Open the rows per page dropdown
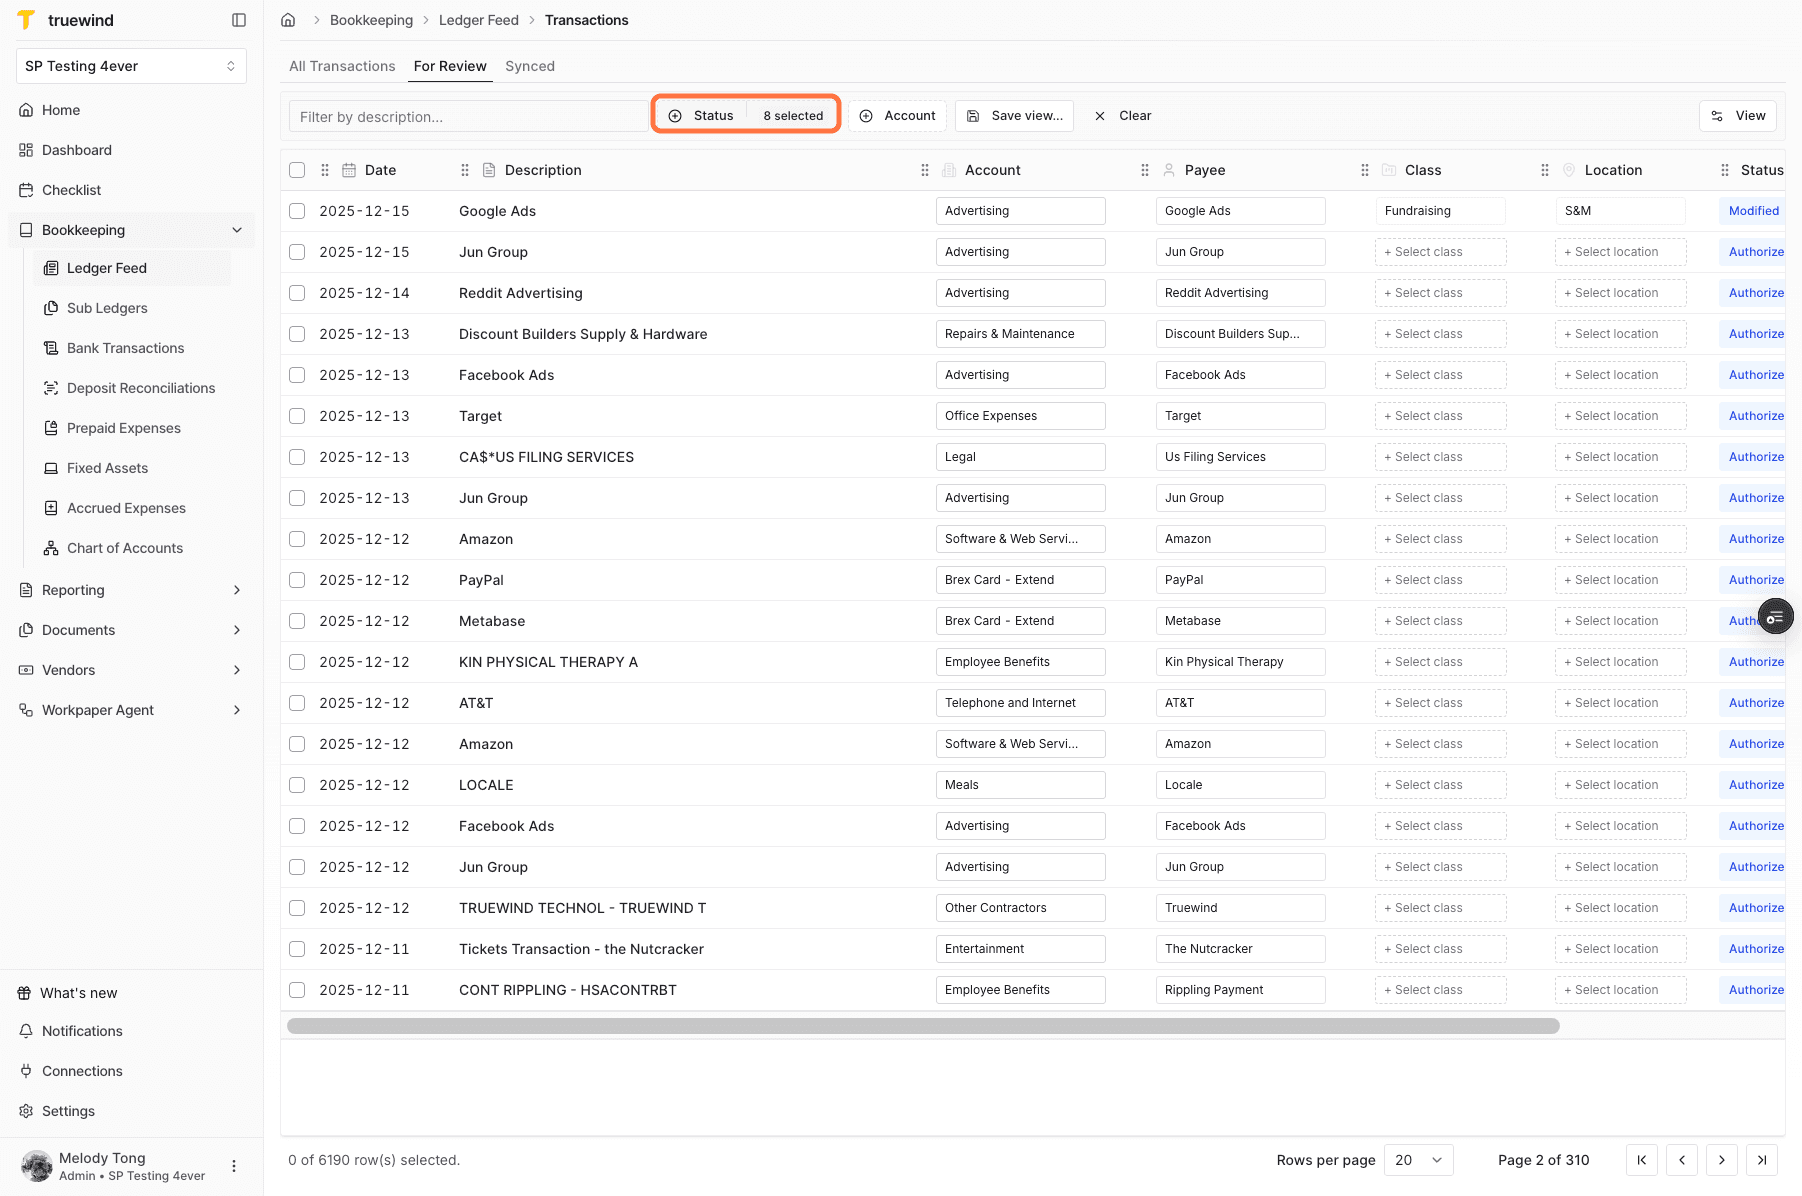The width and height of the screenshot is (1802, 1196). (x=1418, y=1160)
